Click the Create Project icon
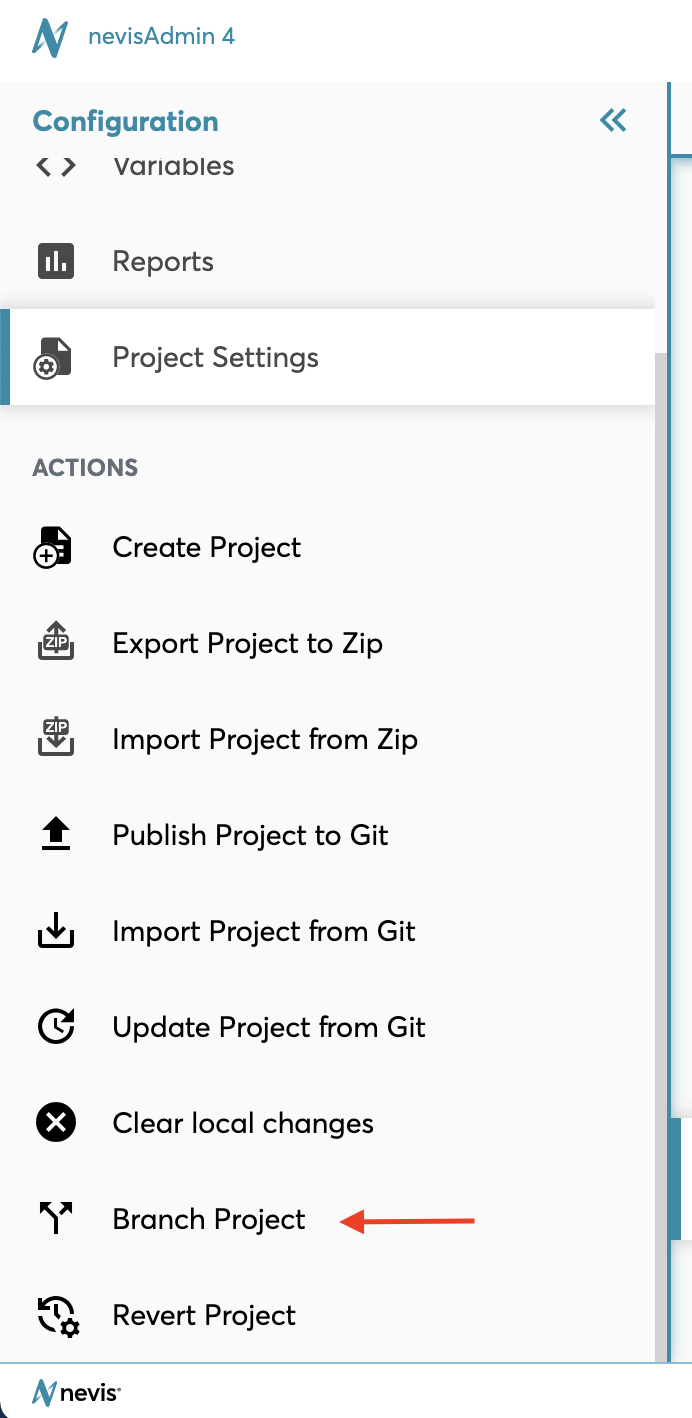Image resolution: width=692 pixels, height=1418 pixels. 54,548
